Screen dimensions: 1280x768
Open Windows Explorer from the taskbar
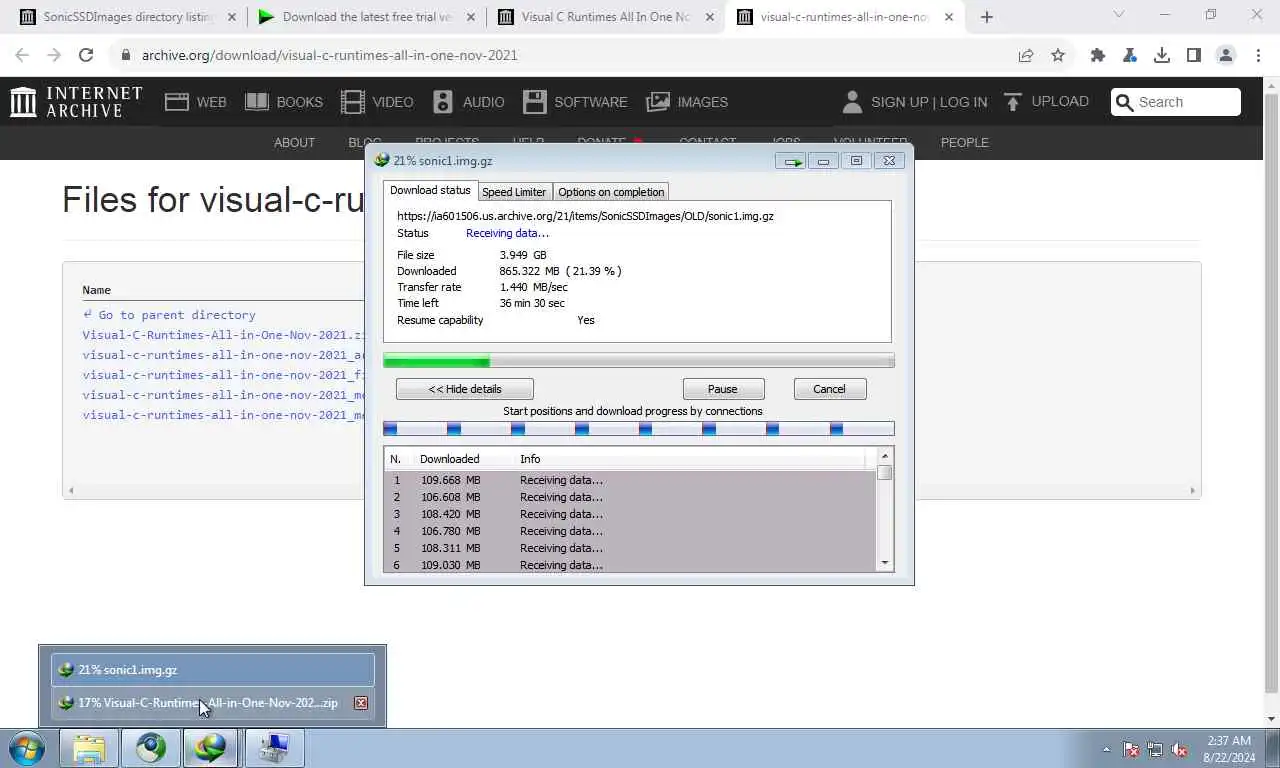(x=89, y=748)
